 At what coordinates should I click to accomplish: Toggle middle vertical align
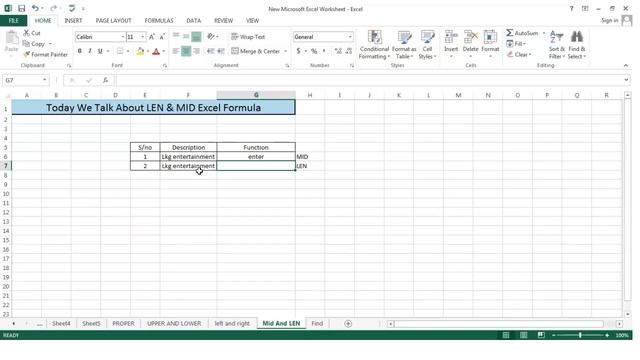coord(186,37)
